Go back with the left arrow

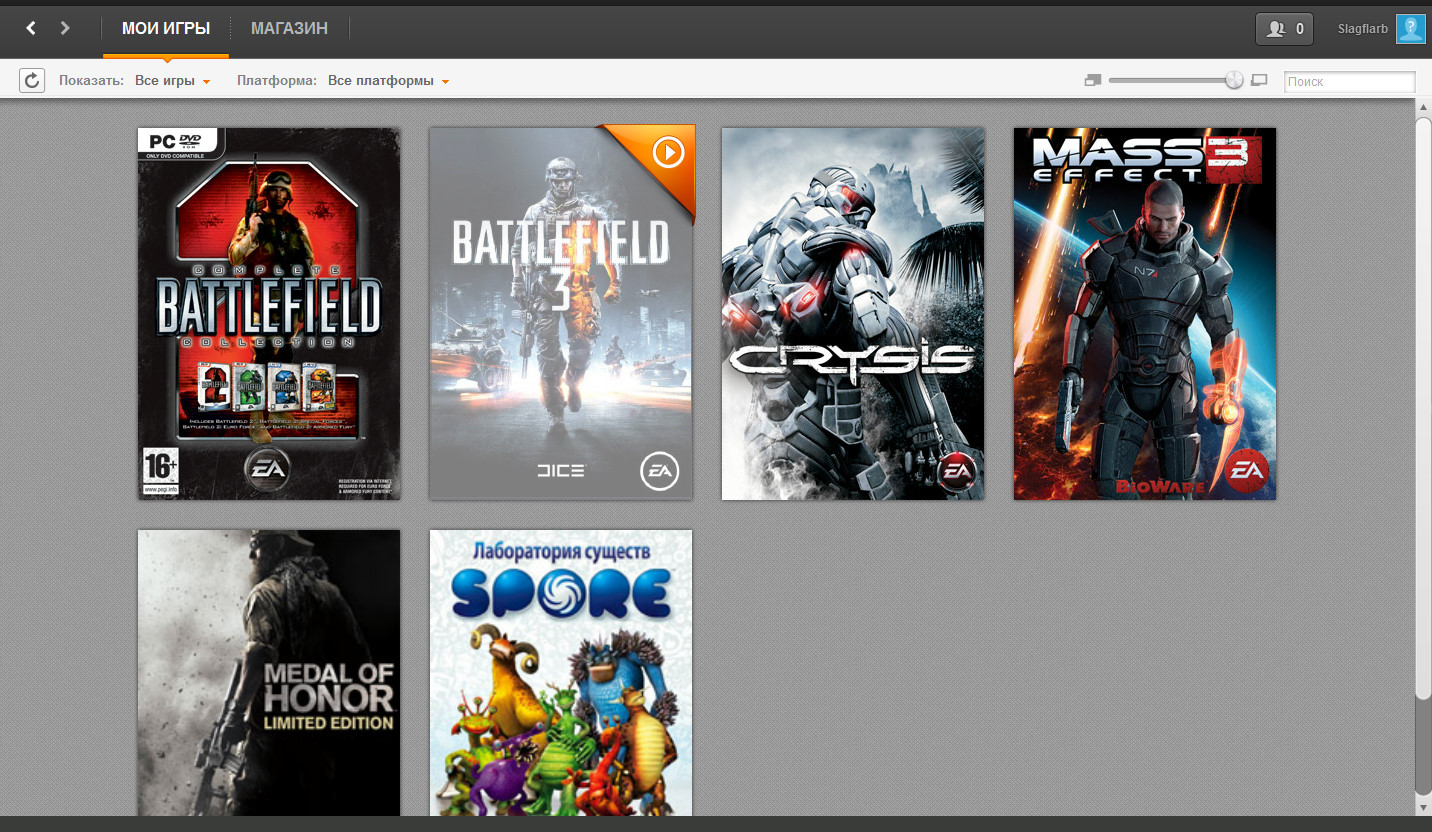pos(31,28)
